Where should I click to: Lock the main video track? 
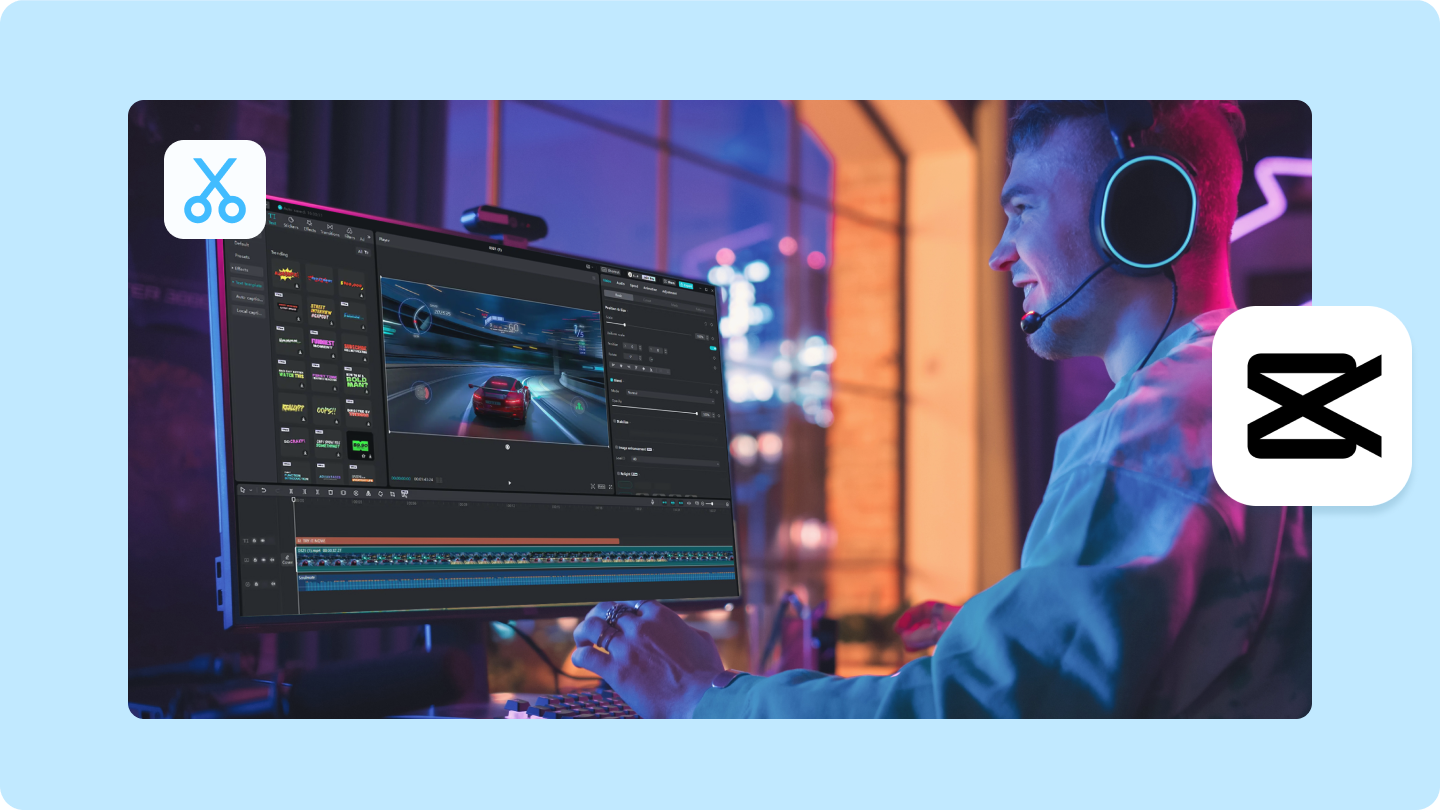click(x=255, y=560)
